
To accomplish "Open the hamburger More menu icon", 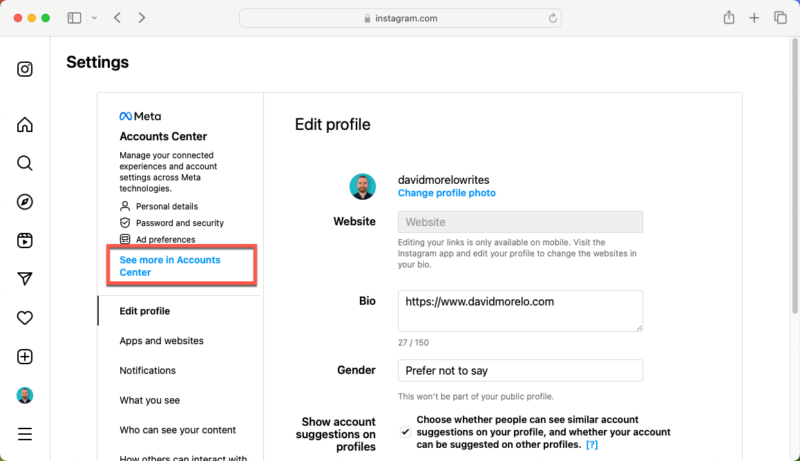I will click(24, 434).
